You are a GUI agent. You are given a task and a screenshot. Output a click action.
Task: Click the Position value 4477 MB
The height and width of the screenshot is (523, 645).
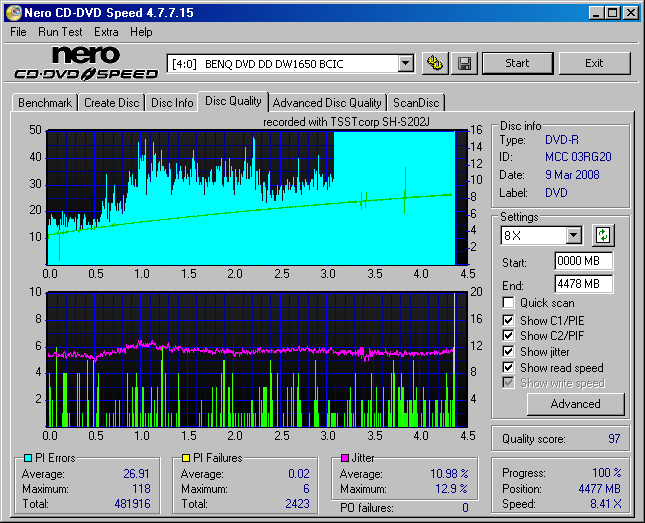tap(599, 489)
